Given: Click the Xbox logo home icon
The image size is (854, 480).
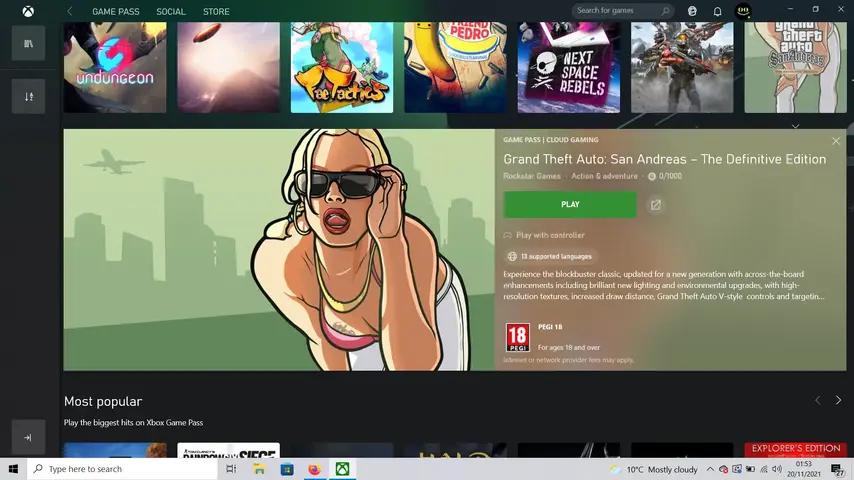Looking at the screenshot, I should coord(28,11).
